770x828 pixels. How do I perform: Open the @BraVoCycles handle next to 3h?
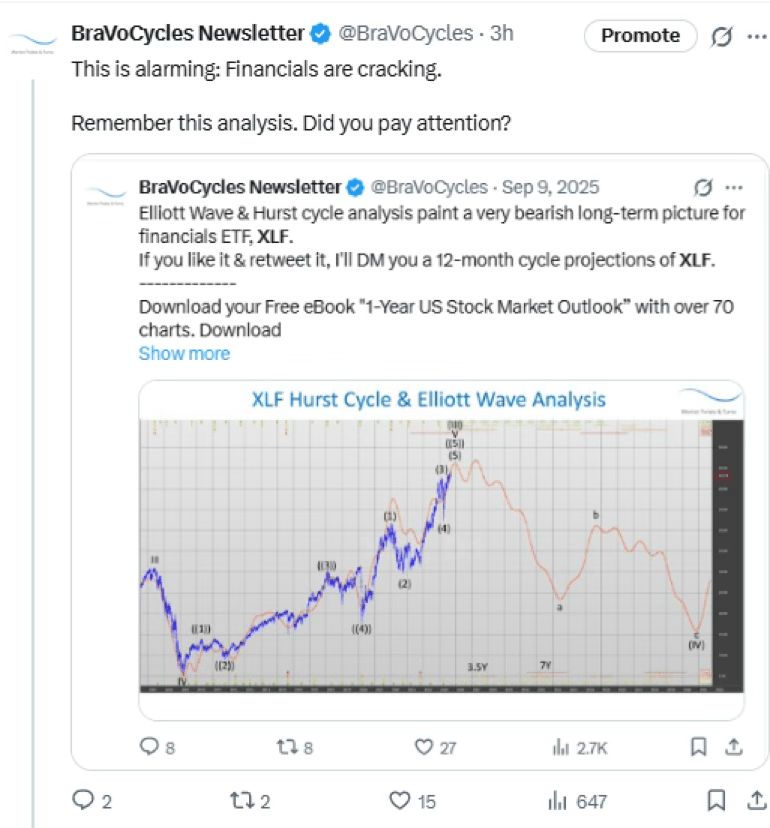[x=405, y=33]
